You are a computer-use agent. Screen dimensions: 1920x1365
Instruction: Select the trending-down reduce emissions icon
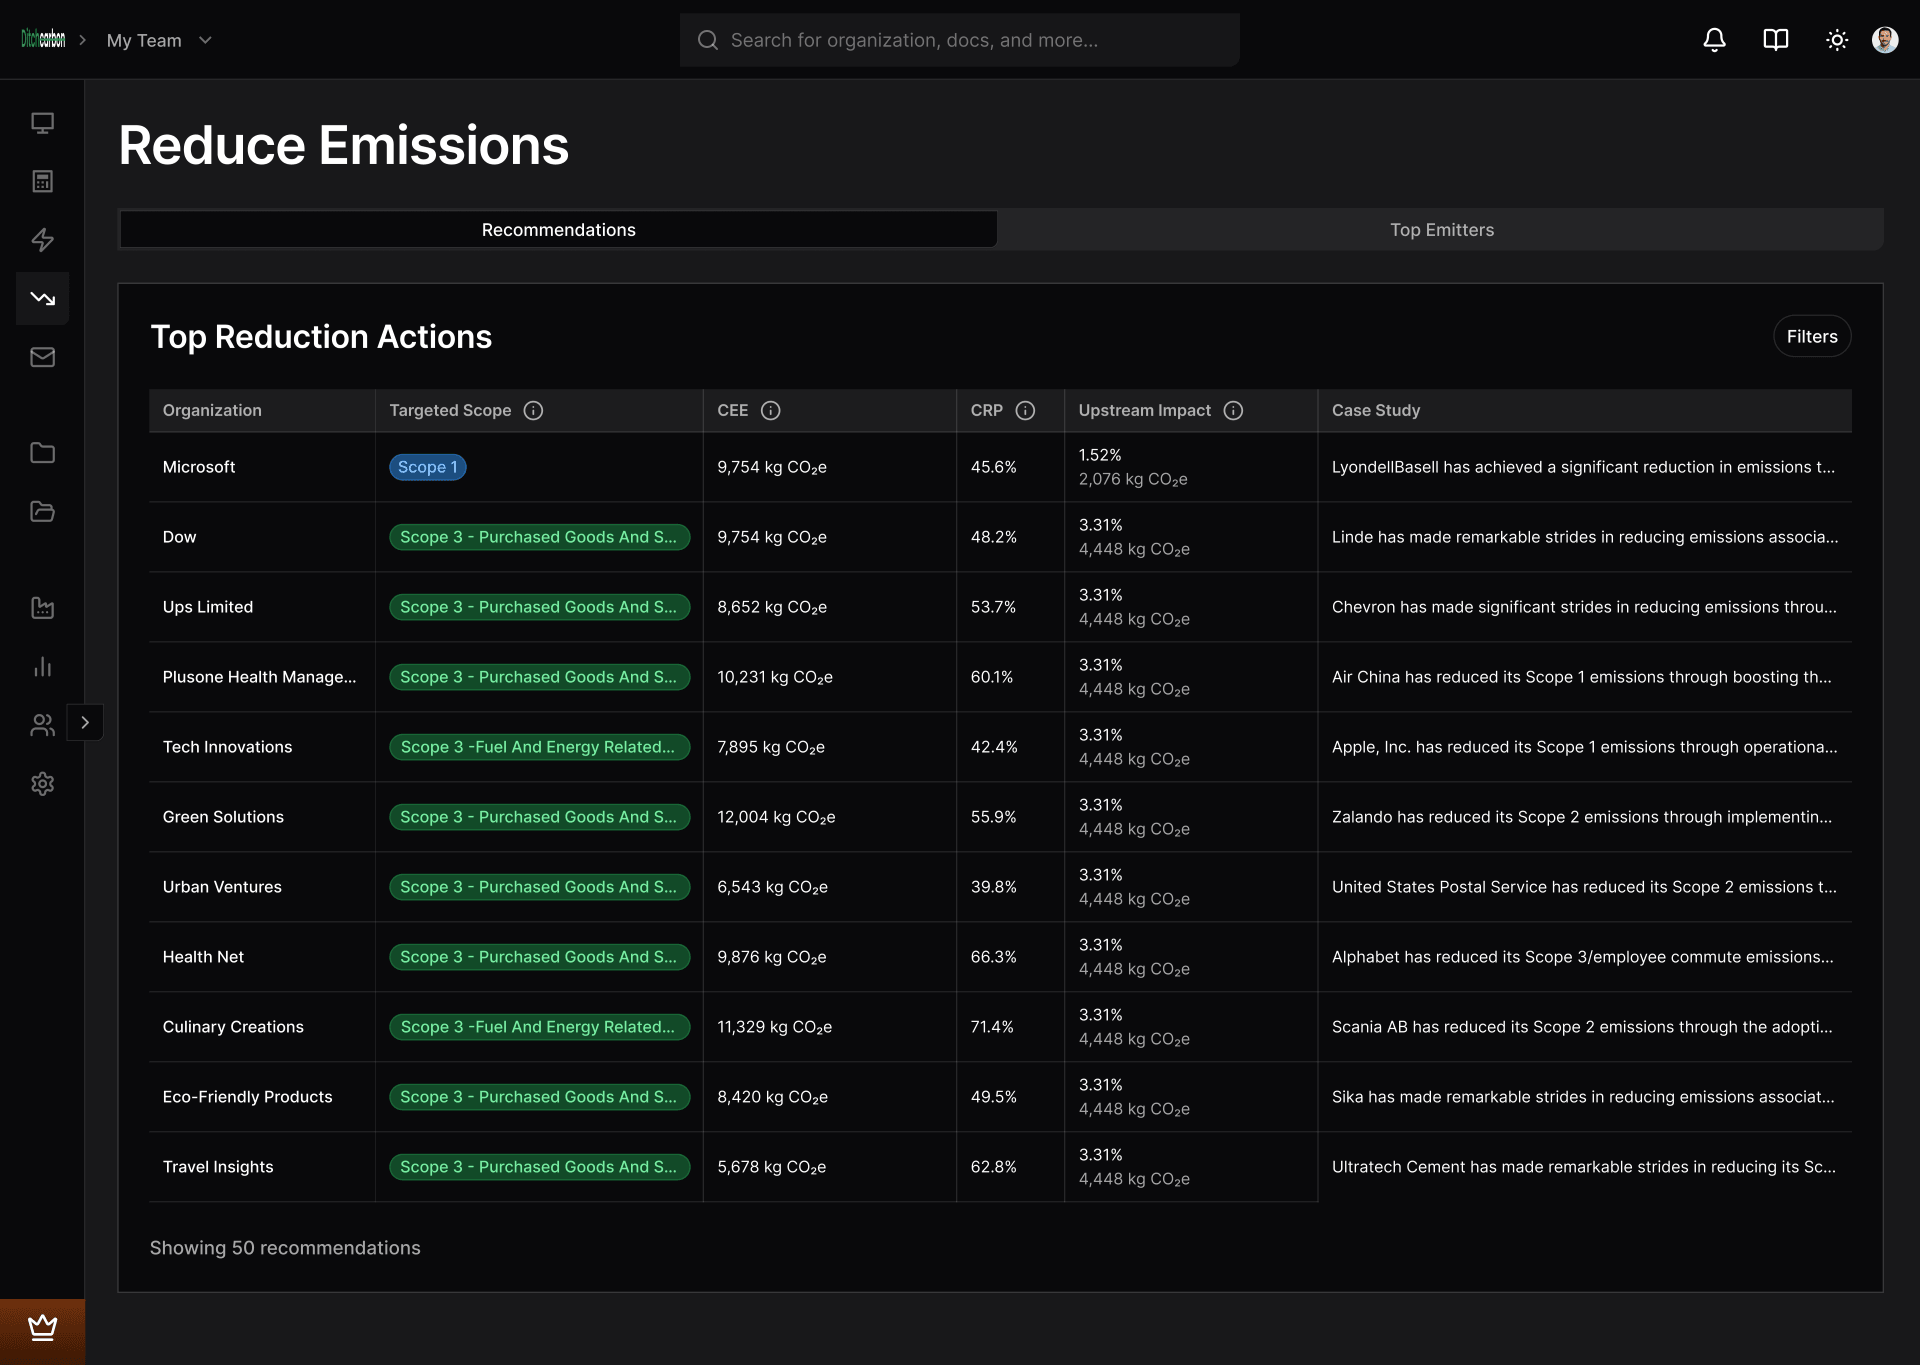point(42,298)
